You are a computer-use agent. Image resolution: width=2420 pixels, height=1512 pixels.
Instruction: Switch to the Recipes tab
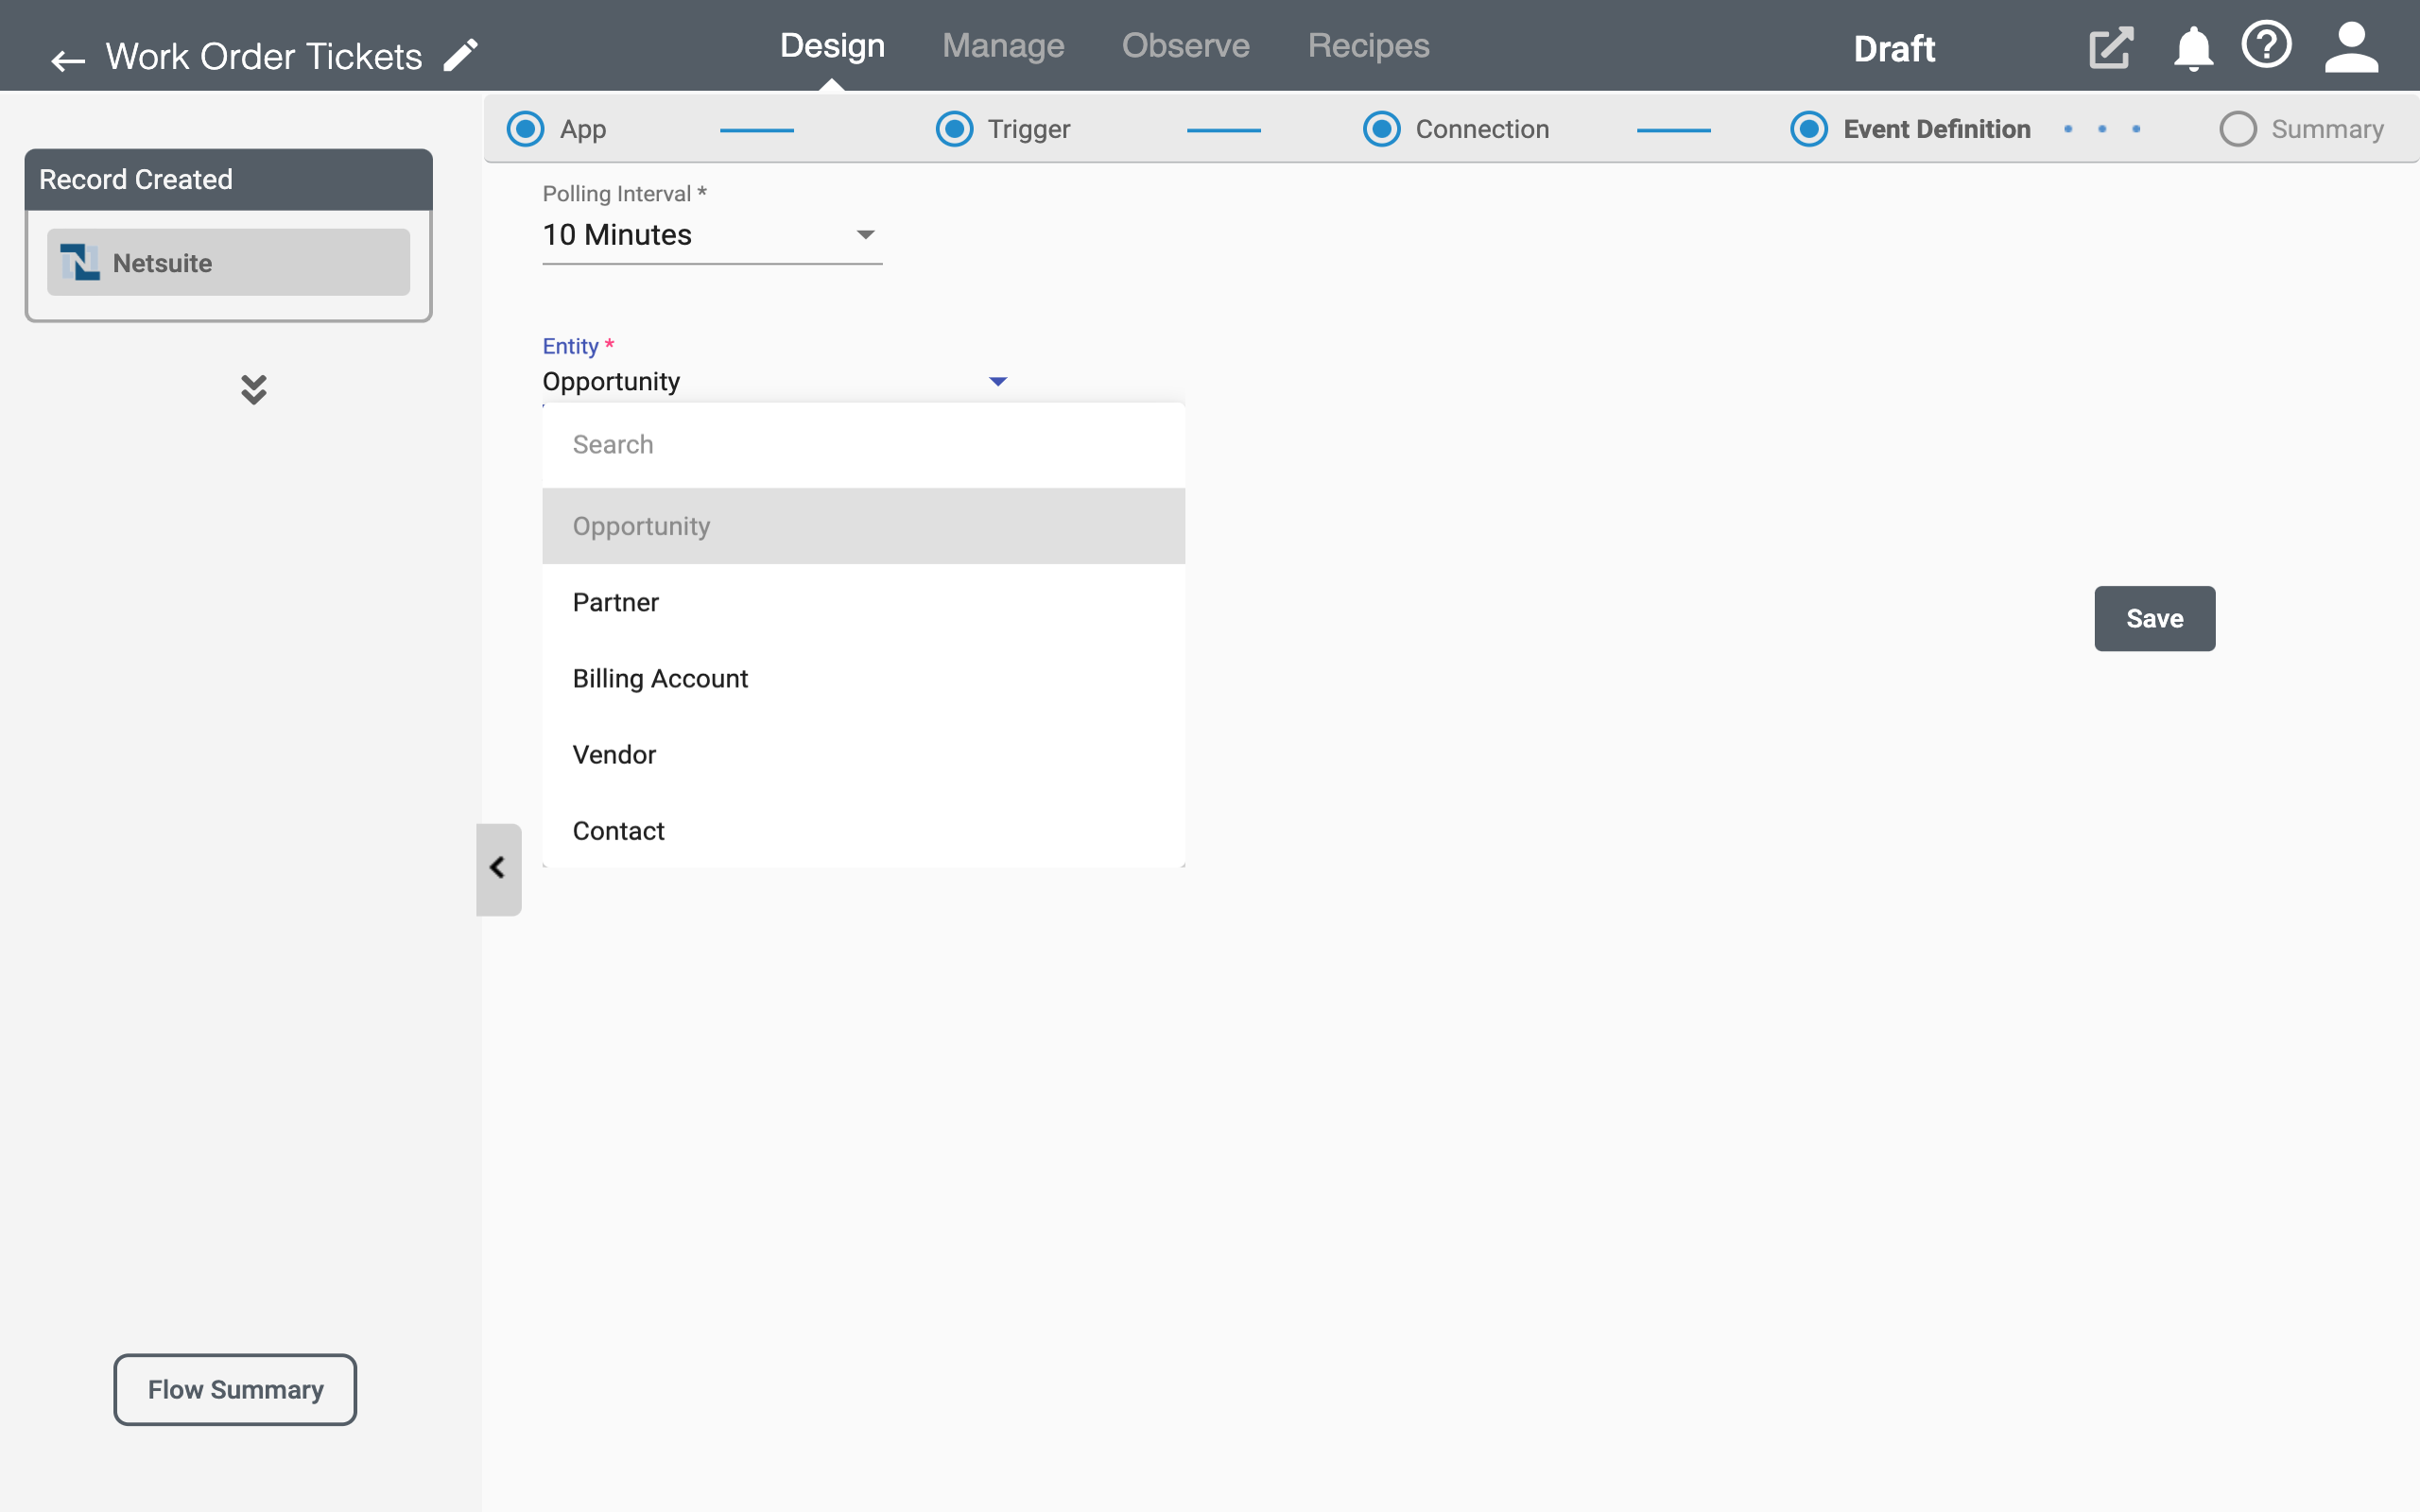coord(1368,47)
